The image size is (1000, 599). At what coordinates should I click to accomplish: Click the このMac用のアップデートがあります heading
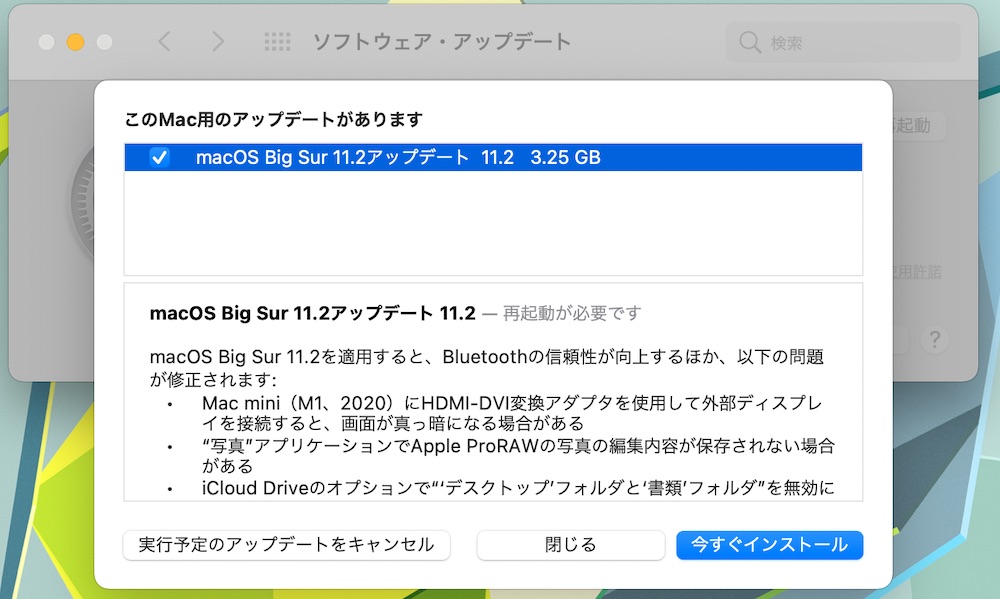(x=274, y=119)
